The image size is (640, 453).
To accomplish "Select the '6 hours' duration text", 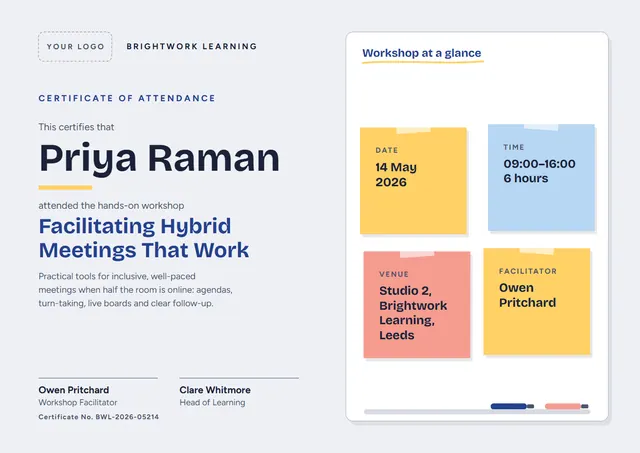I will pyautogui.click(x=526, y=178).
